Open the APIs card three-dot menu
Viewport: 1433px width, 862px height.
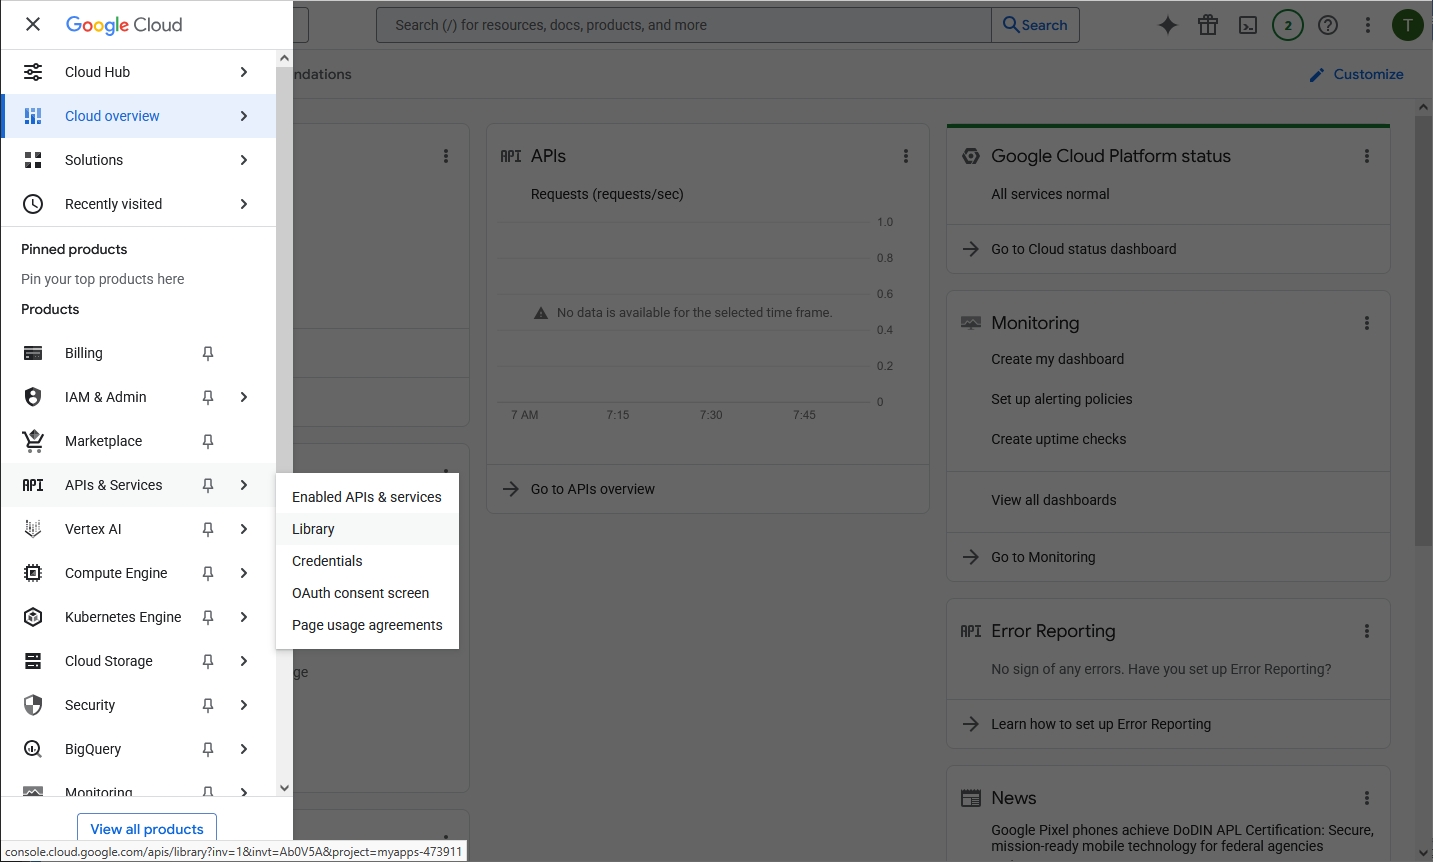pyautogui.click(x=906, y=156)
